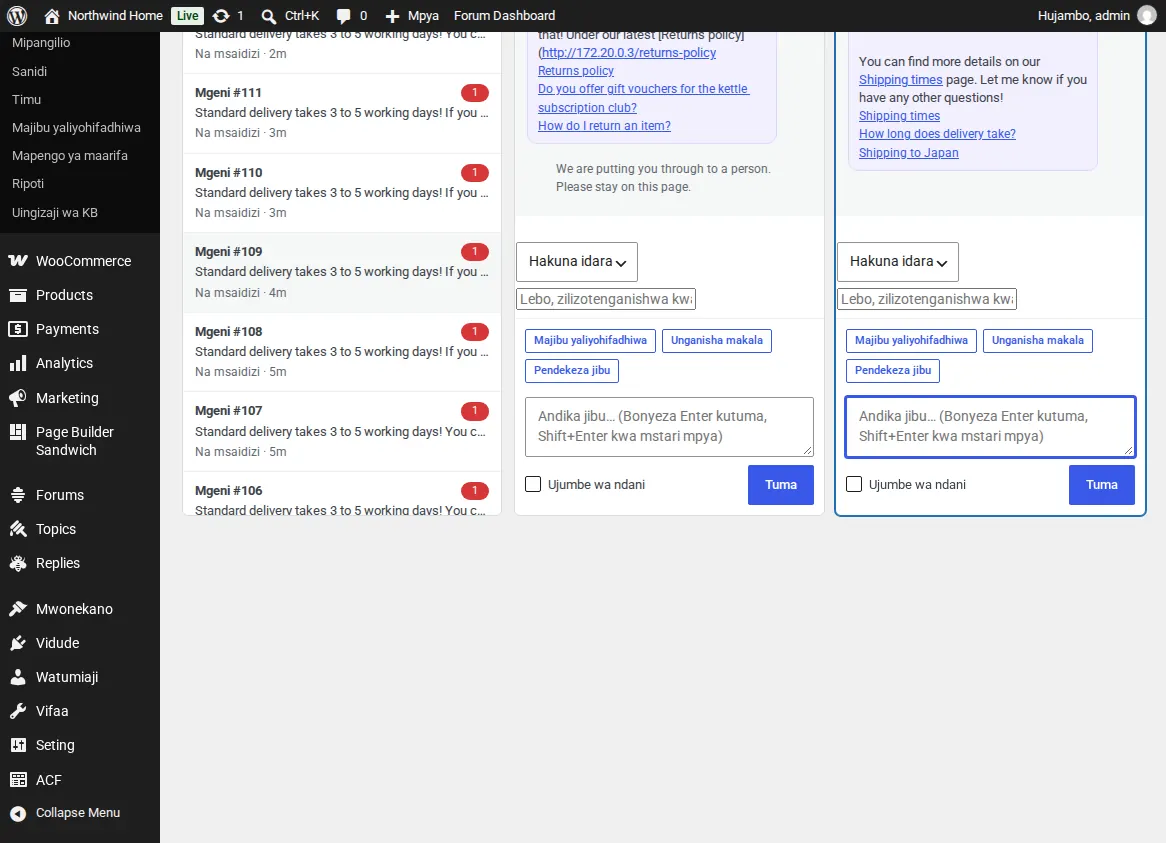Click the Northwind Home house icon
The height and width of the screenshot is (843, 1166).
[51, 16]
